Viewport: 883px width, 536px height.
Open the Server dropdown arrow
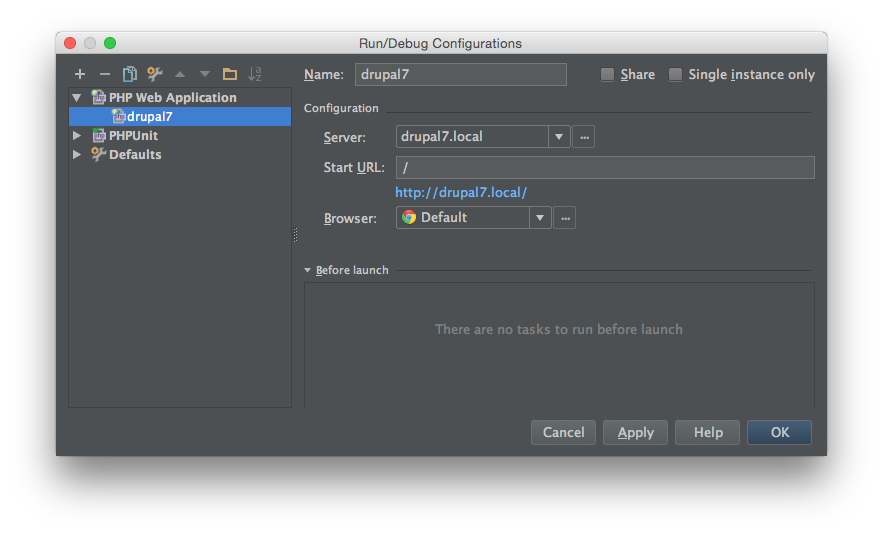(559, 137)
